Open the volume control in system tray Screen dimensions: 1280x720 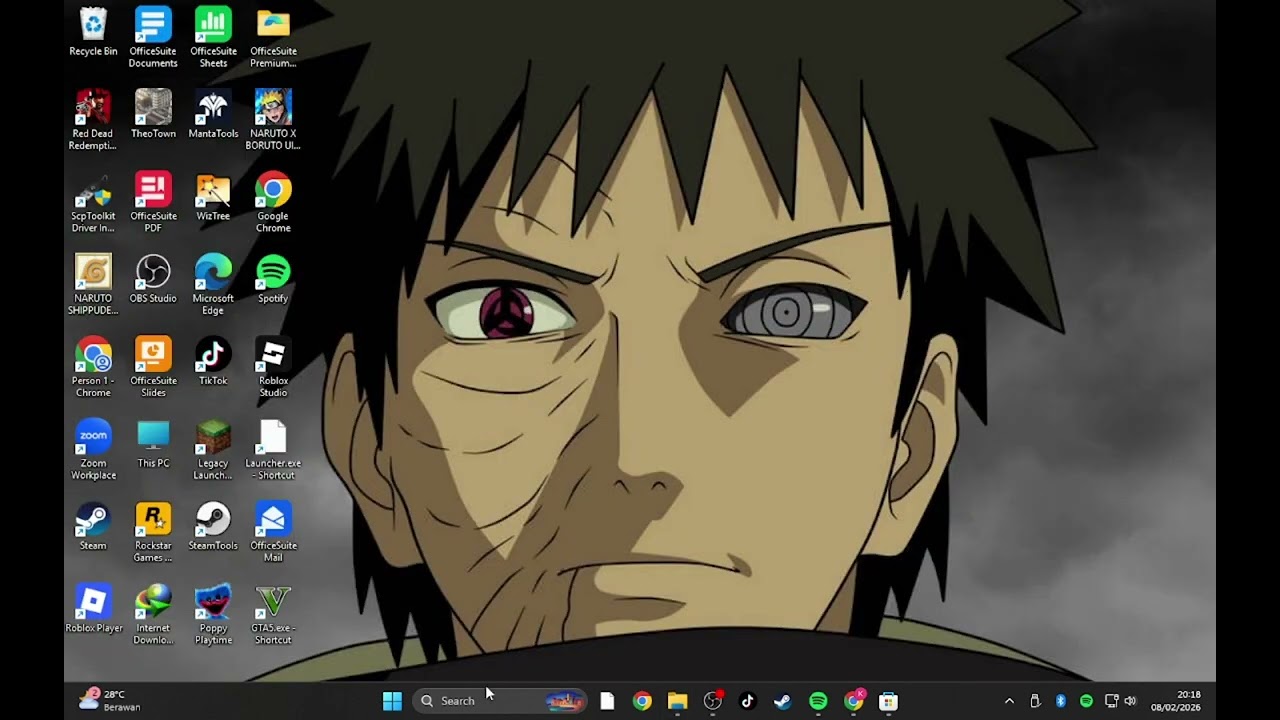(x=1130, y=701)
